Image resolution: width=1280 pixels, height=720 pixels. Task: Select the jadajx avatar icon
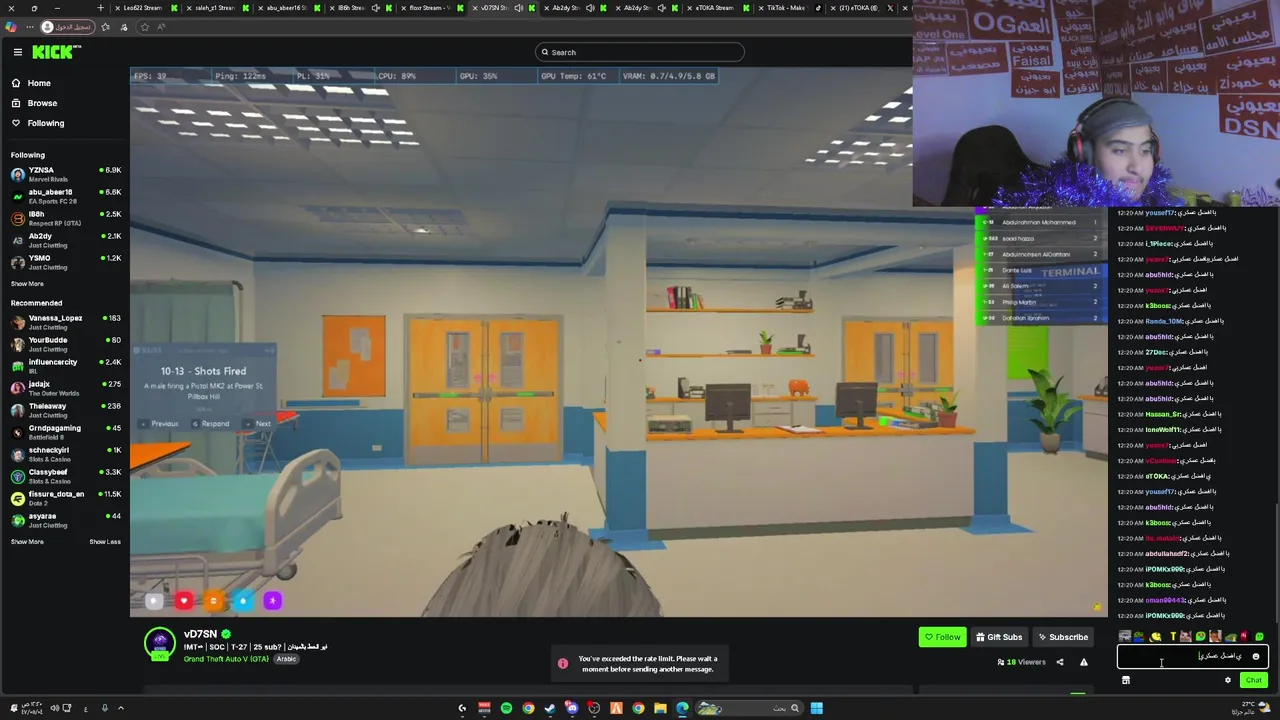tap(17, 388)
